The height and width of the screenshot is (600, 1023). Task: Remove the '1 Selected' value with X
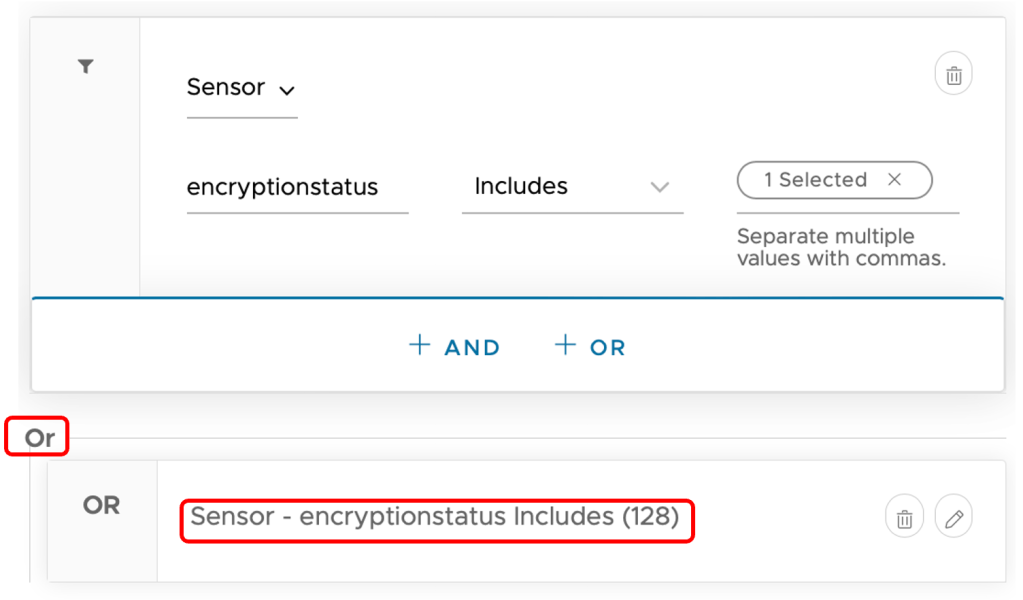point(895,180)
